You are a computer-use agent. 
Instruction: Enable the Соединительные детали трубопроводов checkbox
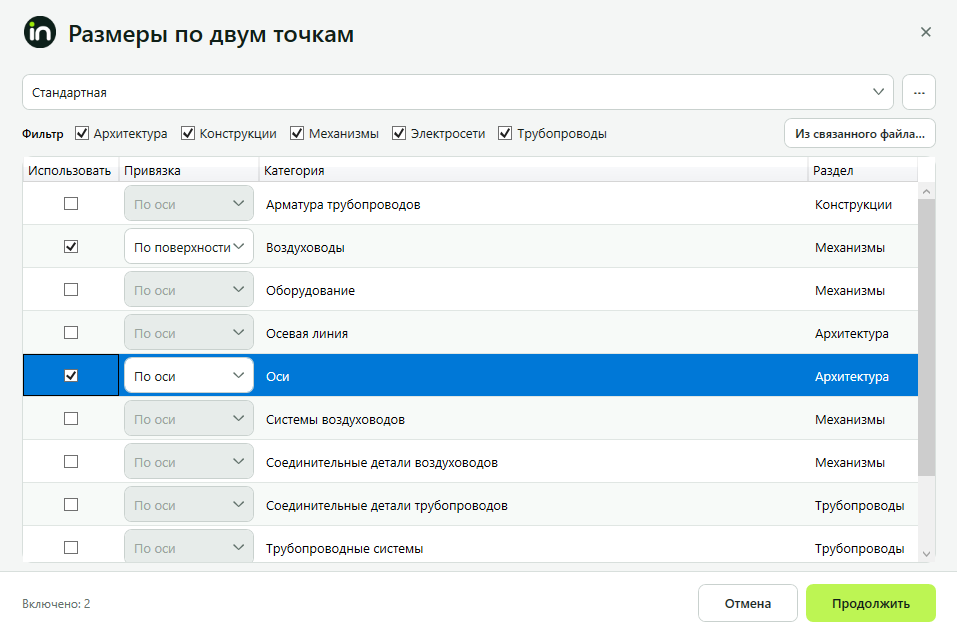tap(71, 505)
